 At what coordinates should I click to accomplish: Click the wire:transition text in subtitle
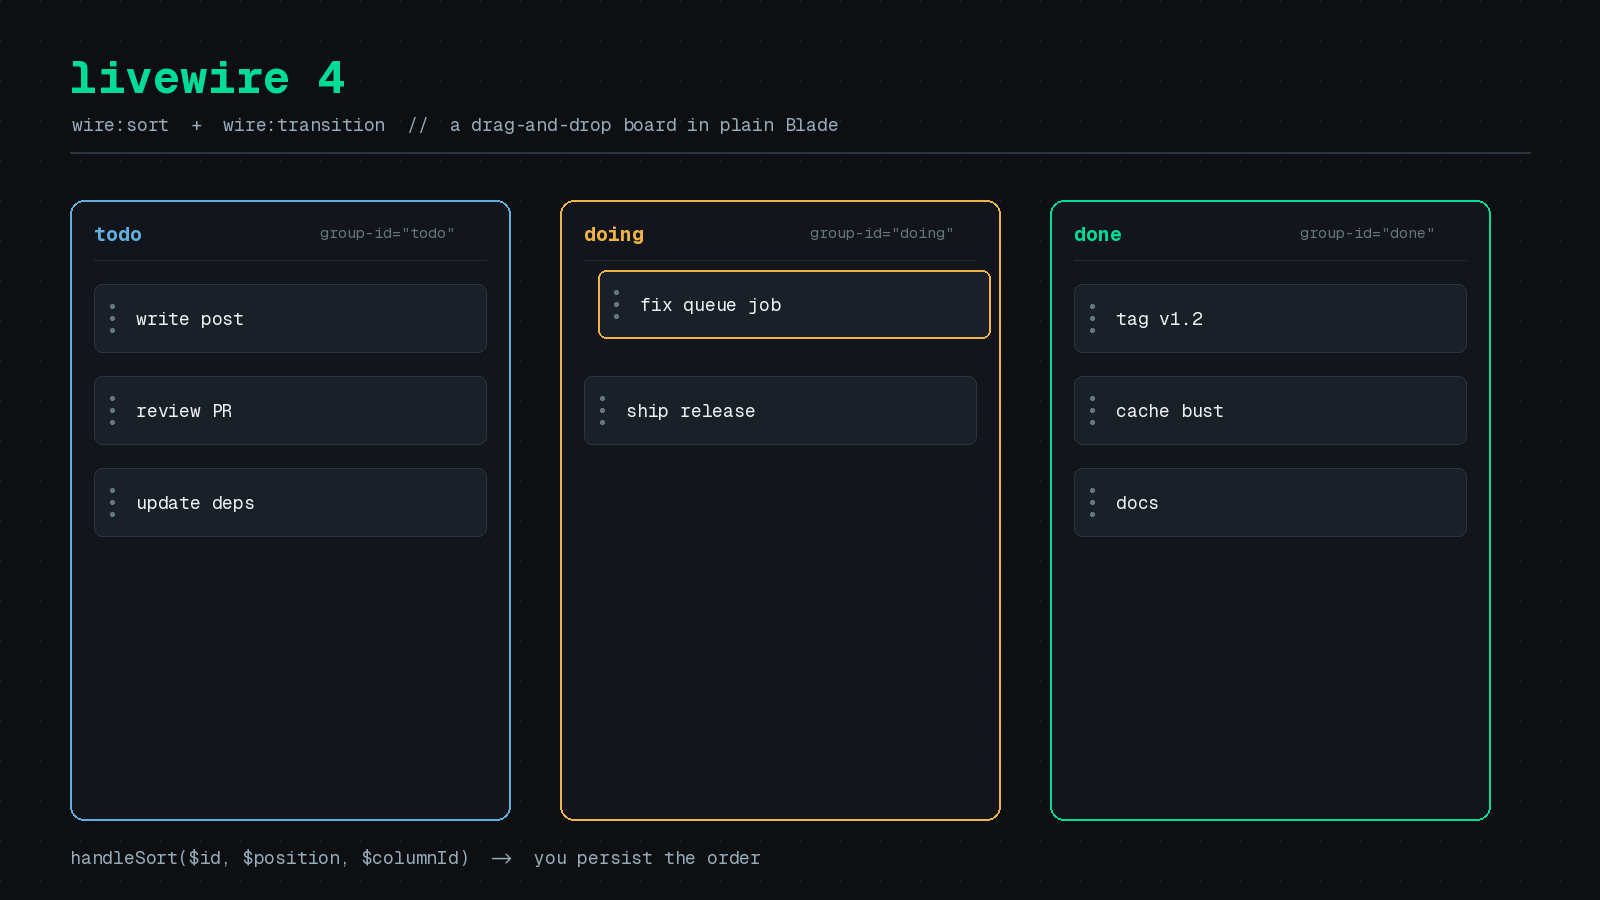click(304, 125)
